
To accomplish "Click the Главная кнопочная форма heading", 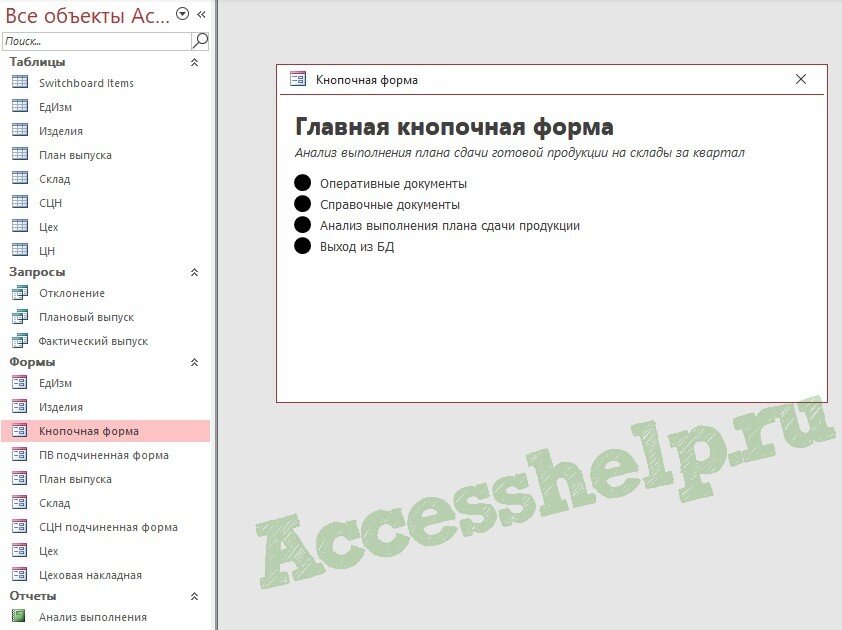I will (x=454, y=127).
